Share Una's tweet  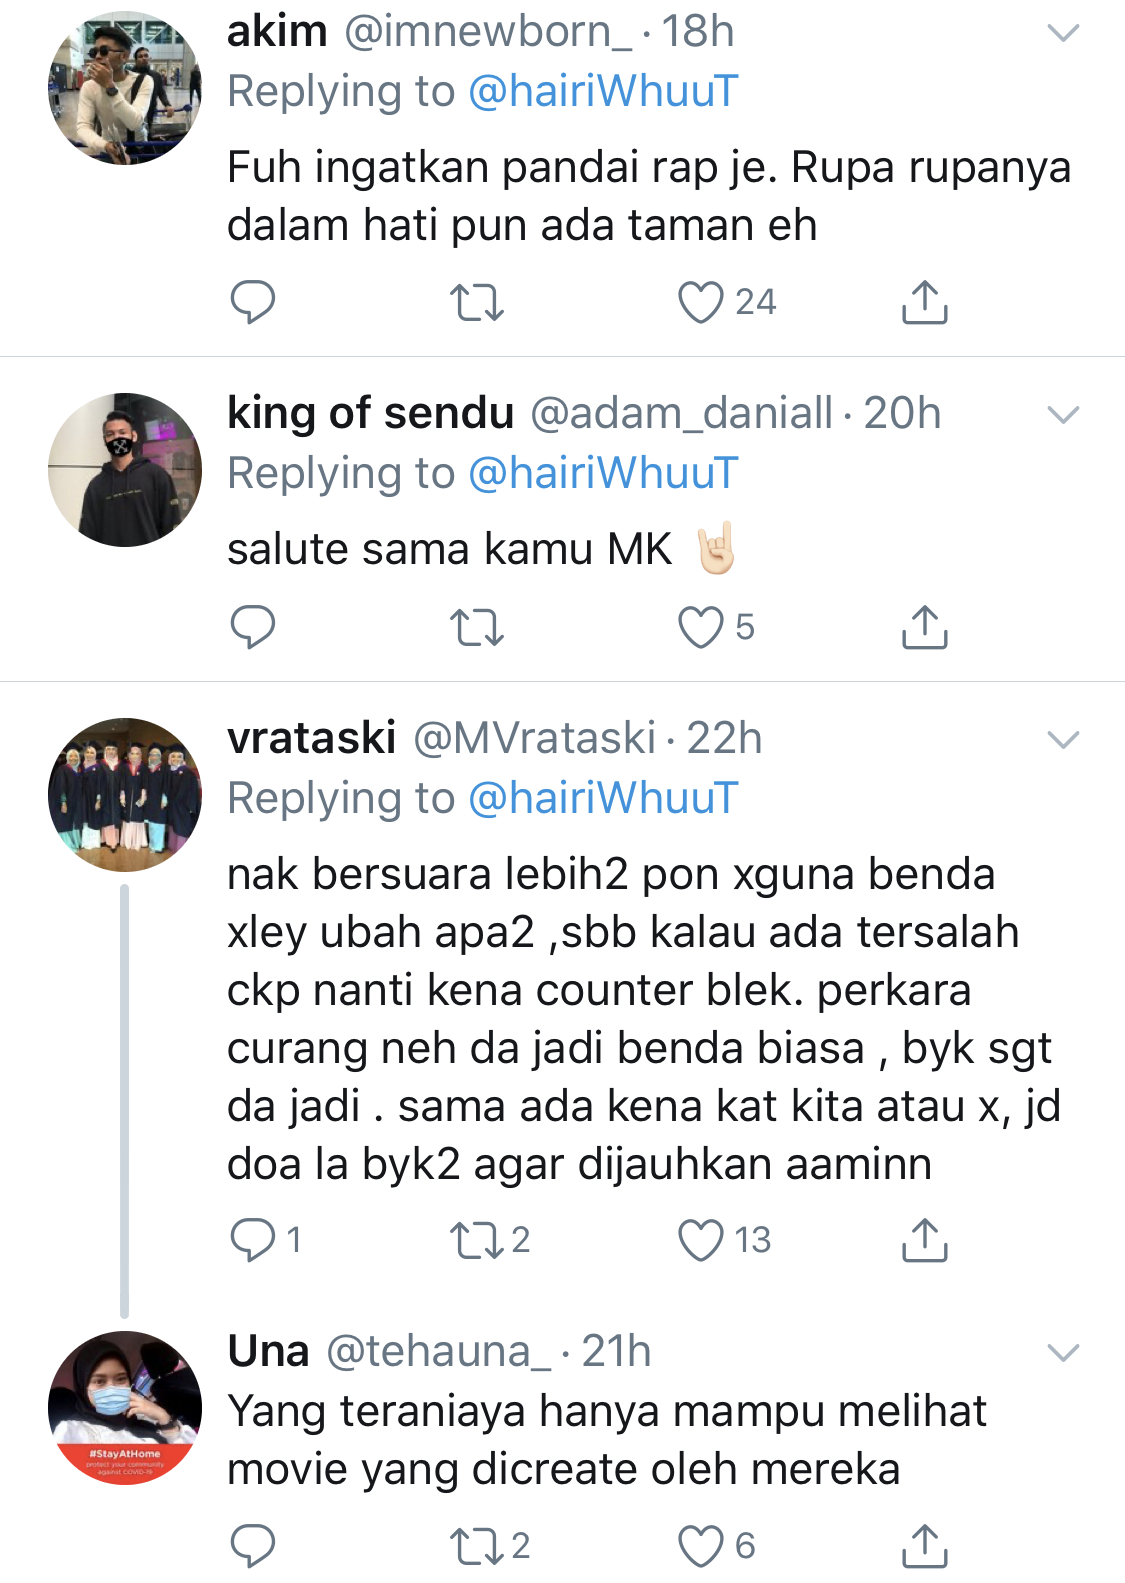(x=924, y=1546)
